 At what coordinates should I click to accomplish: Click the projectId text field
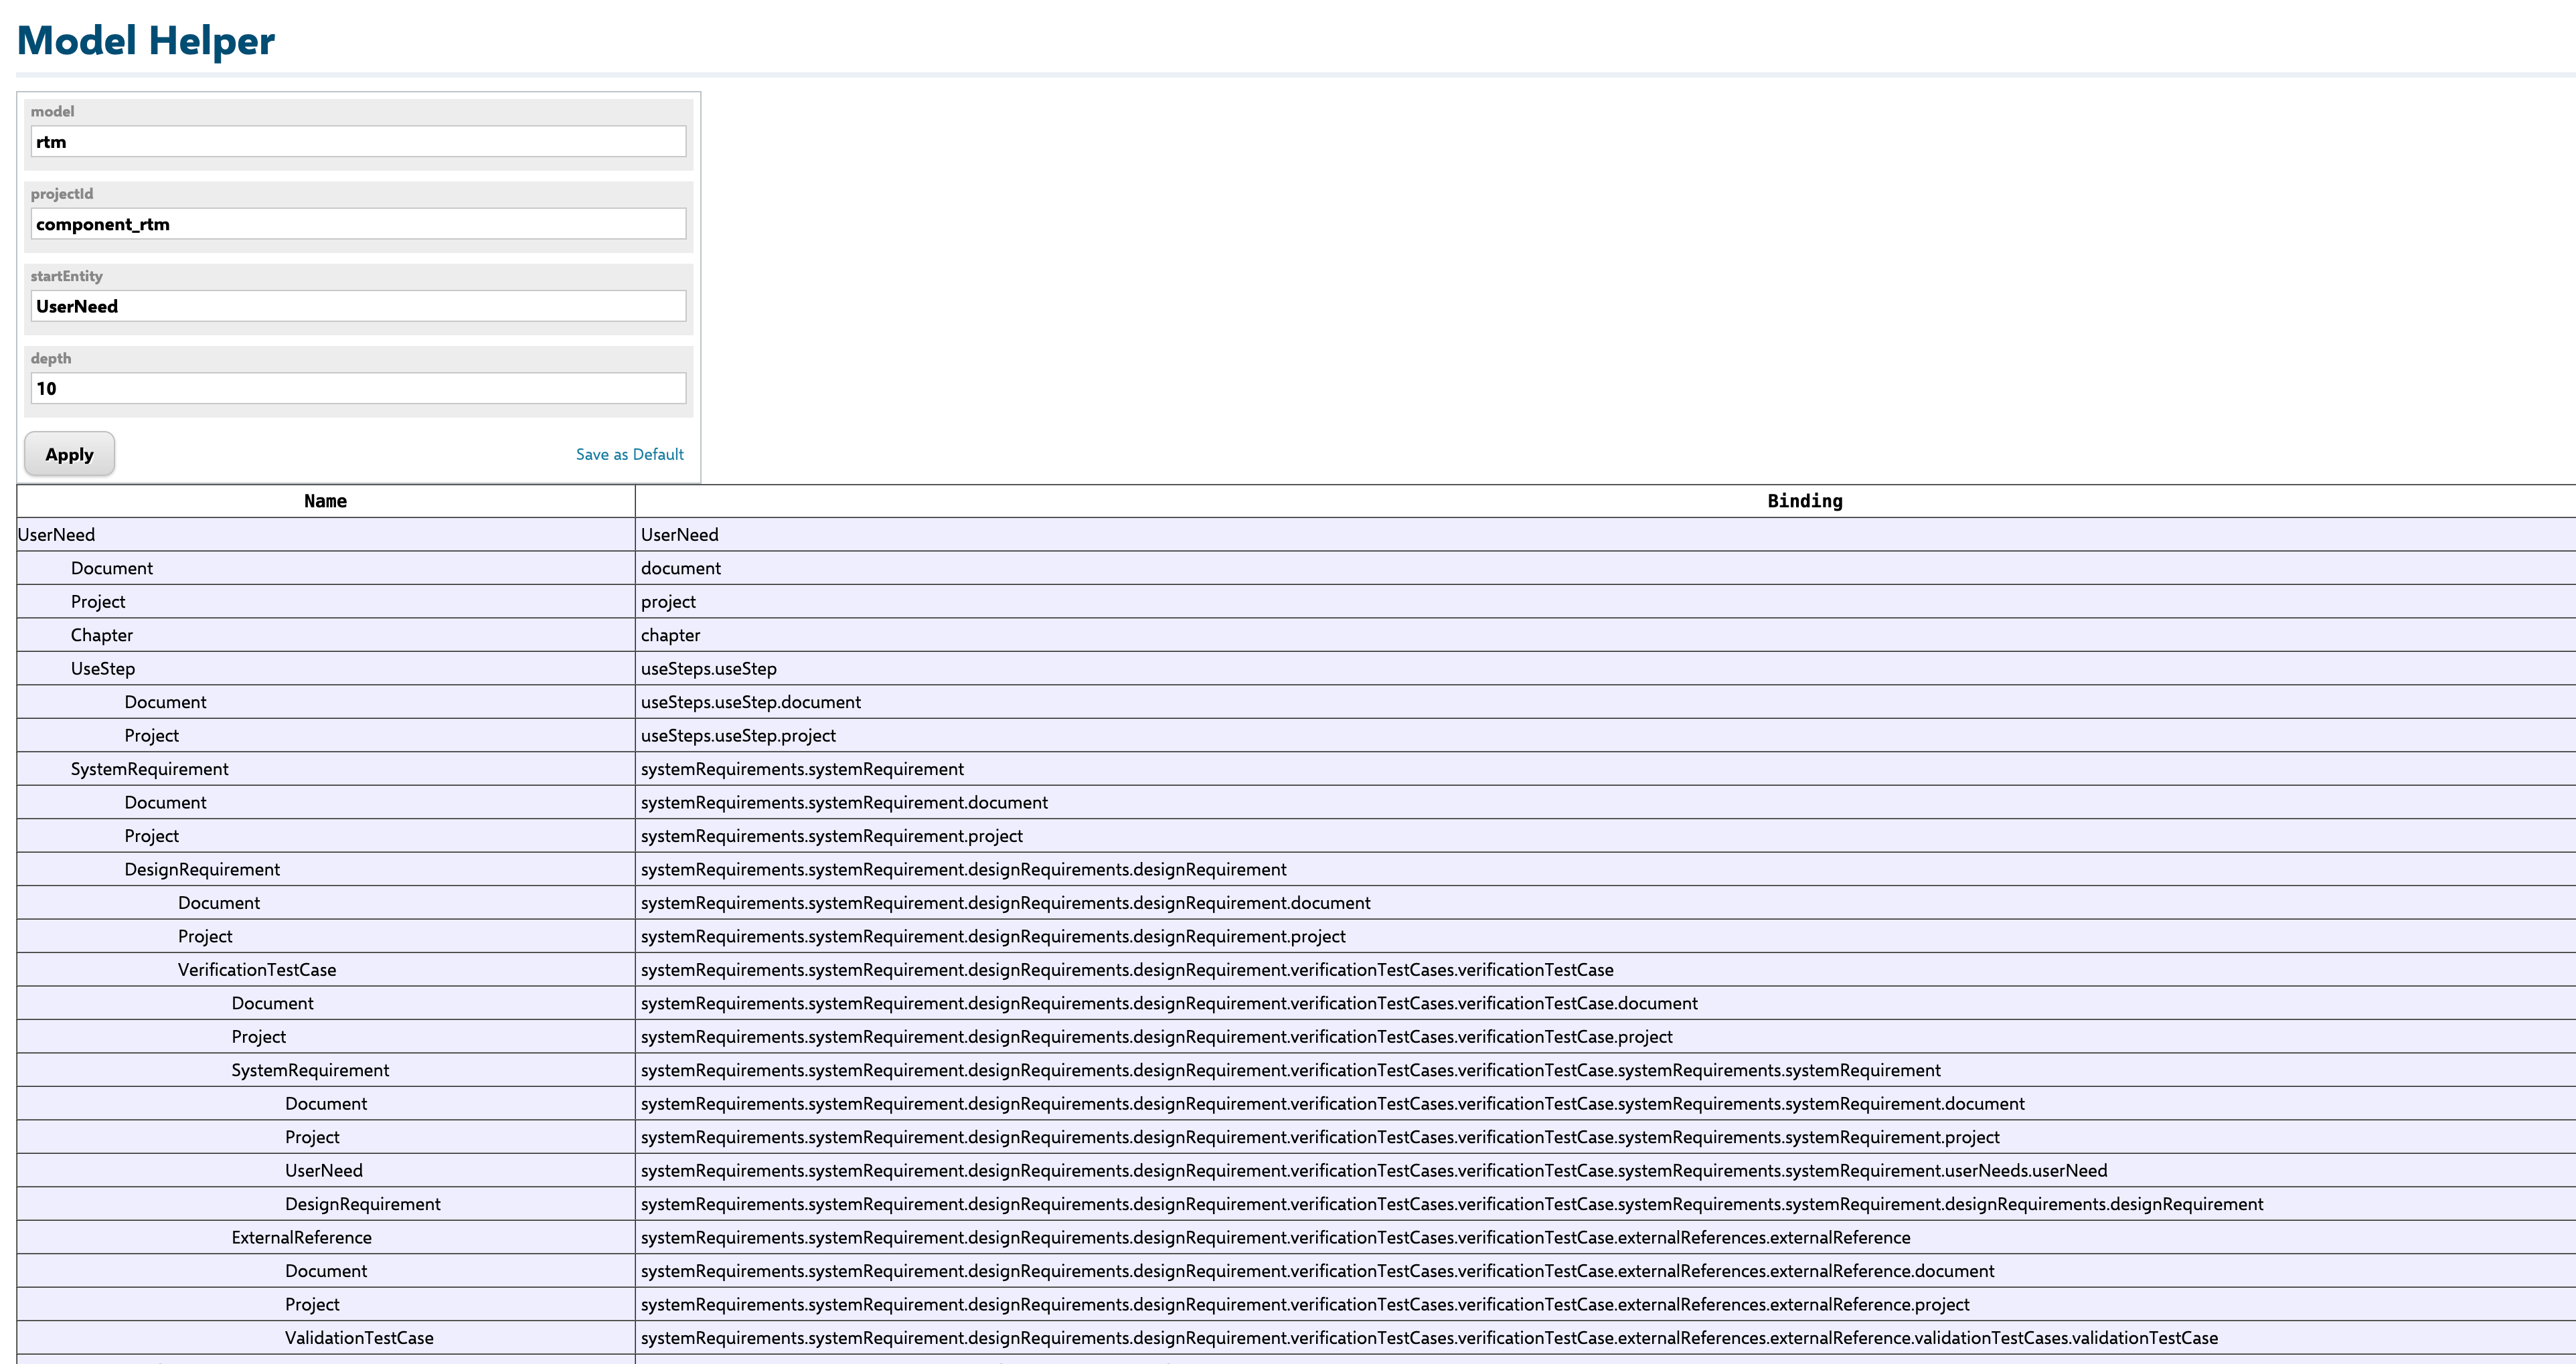(358, 224)
